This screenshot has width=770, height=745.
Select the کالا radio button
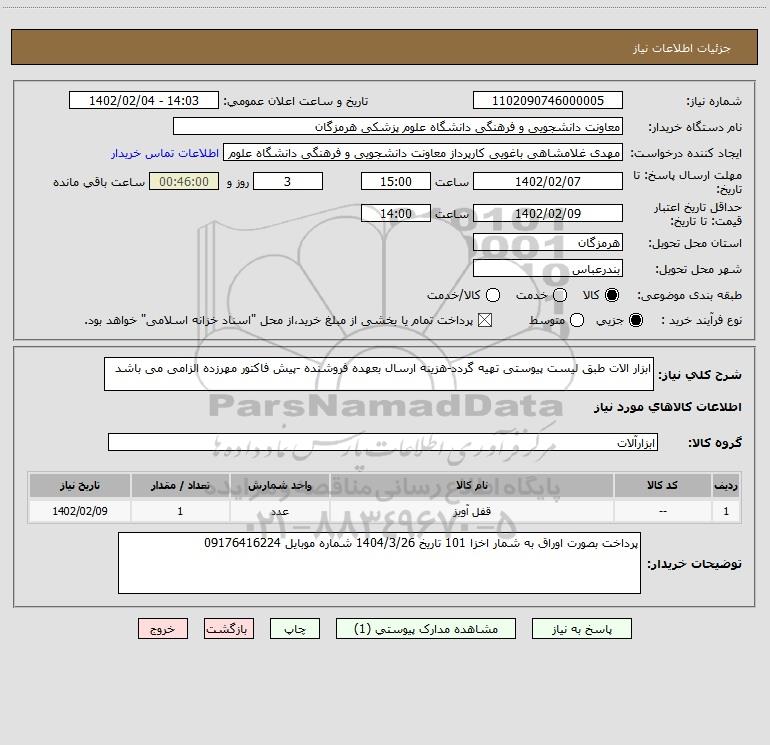point(612,295)
